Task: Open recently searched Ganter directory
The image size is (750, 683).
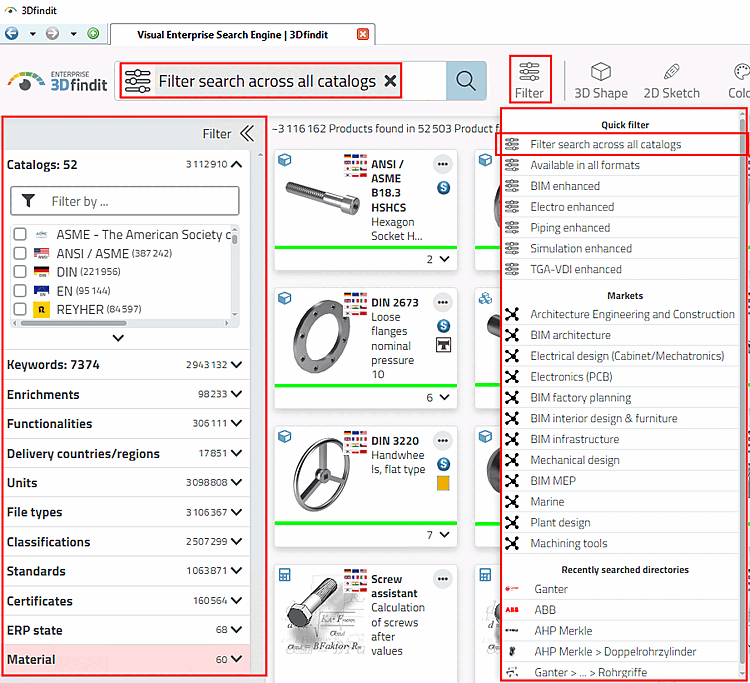Action: point(620,589)
